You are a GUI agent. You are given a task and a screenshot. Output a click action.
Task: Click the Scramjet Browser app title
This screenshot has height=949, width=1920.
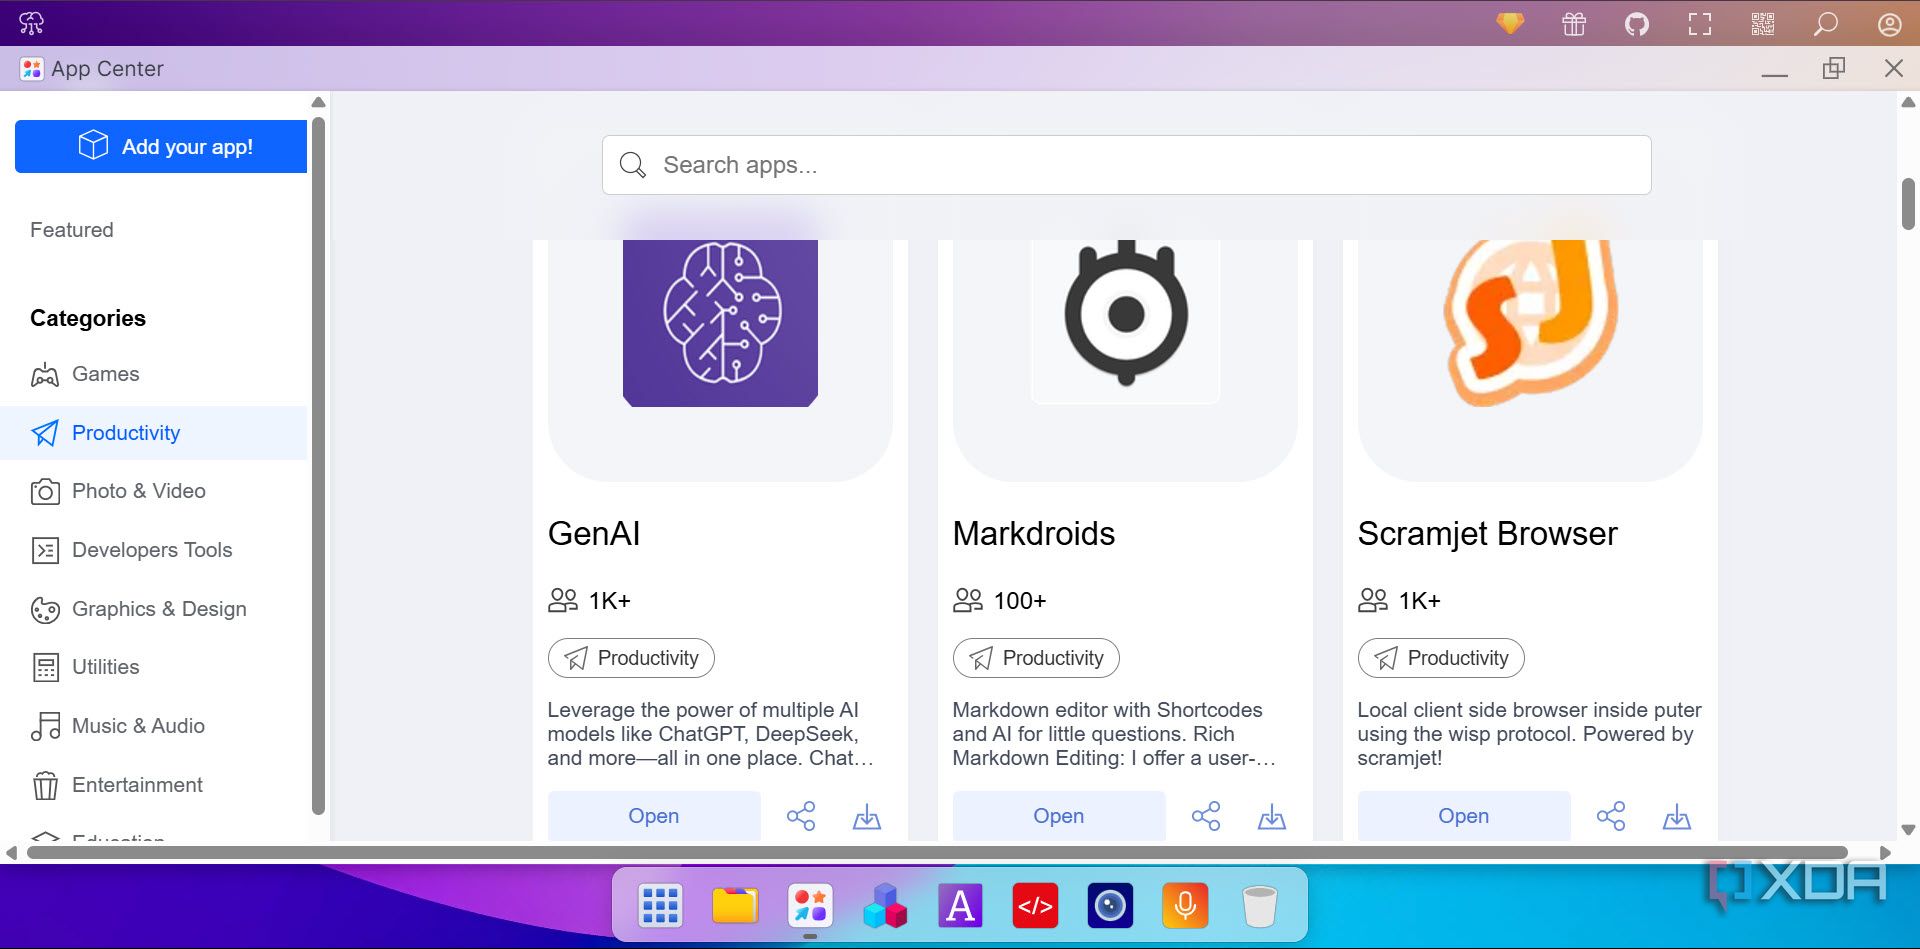click(x=1487, y=534)
